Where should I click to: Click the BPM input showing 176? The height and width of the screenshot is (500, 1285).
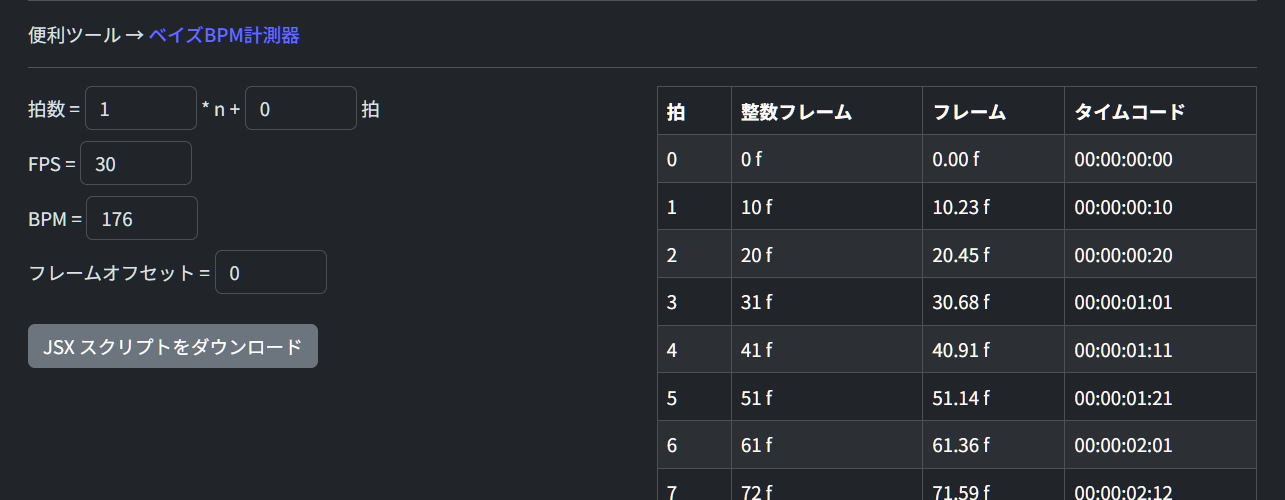[142, 219]
